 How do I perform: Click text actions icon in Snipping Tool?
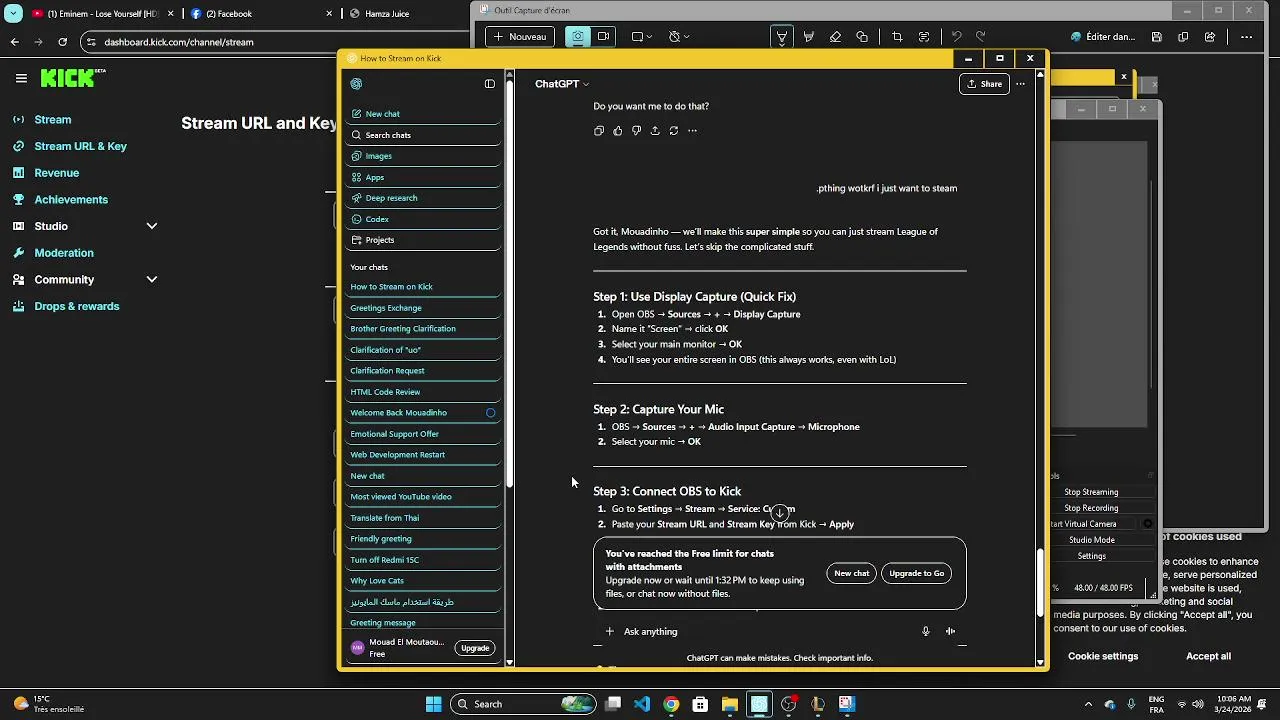point(924,37)
